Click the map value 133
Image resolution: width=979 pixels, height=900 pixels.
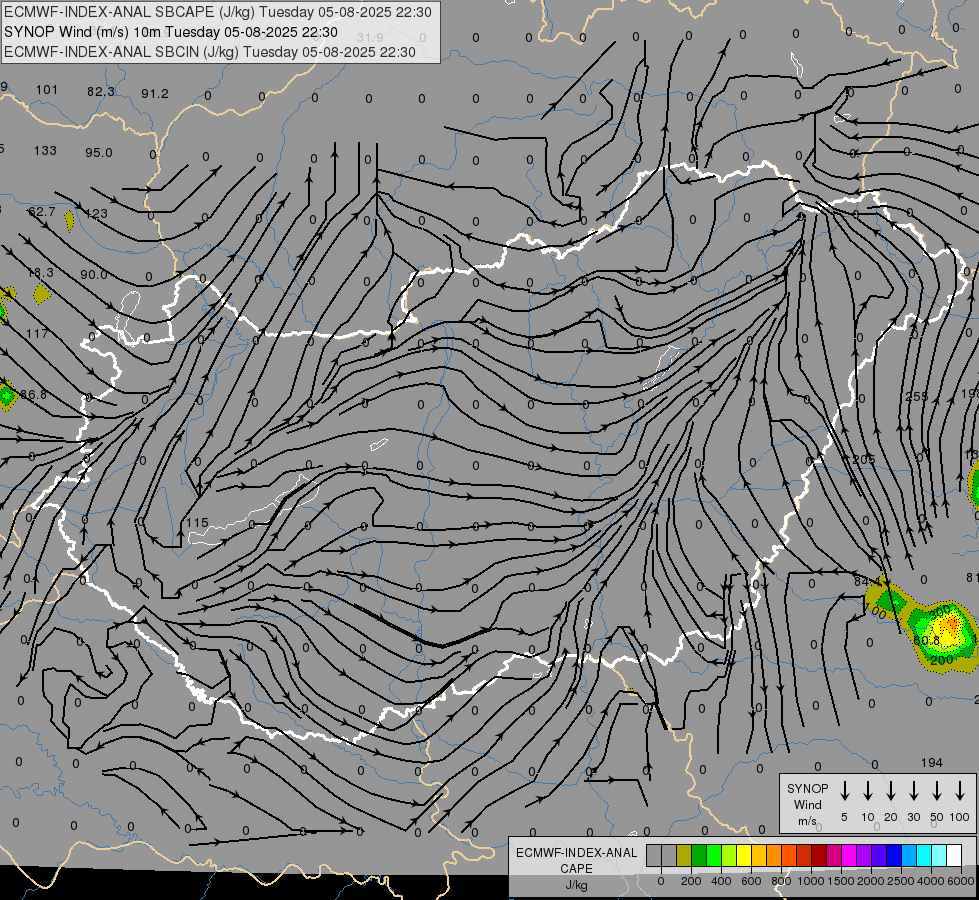tap(45, 151)
